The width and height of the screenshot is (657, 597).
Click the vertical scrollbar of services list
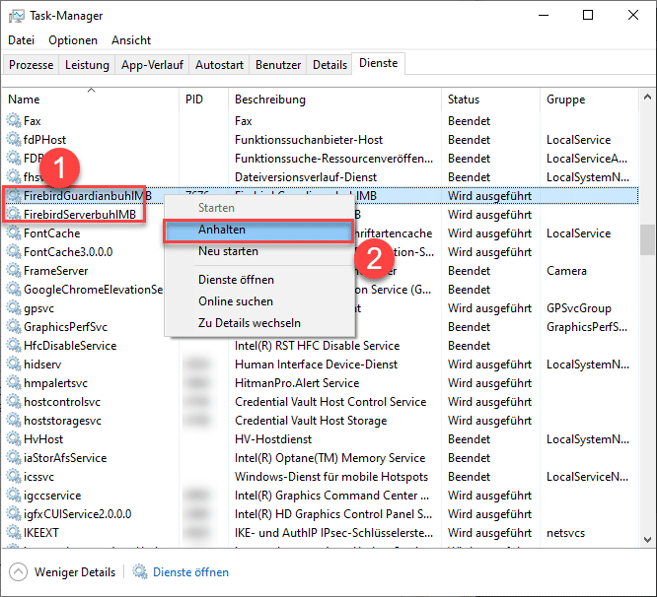coord(647,240)
